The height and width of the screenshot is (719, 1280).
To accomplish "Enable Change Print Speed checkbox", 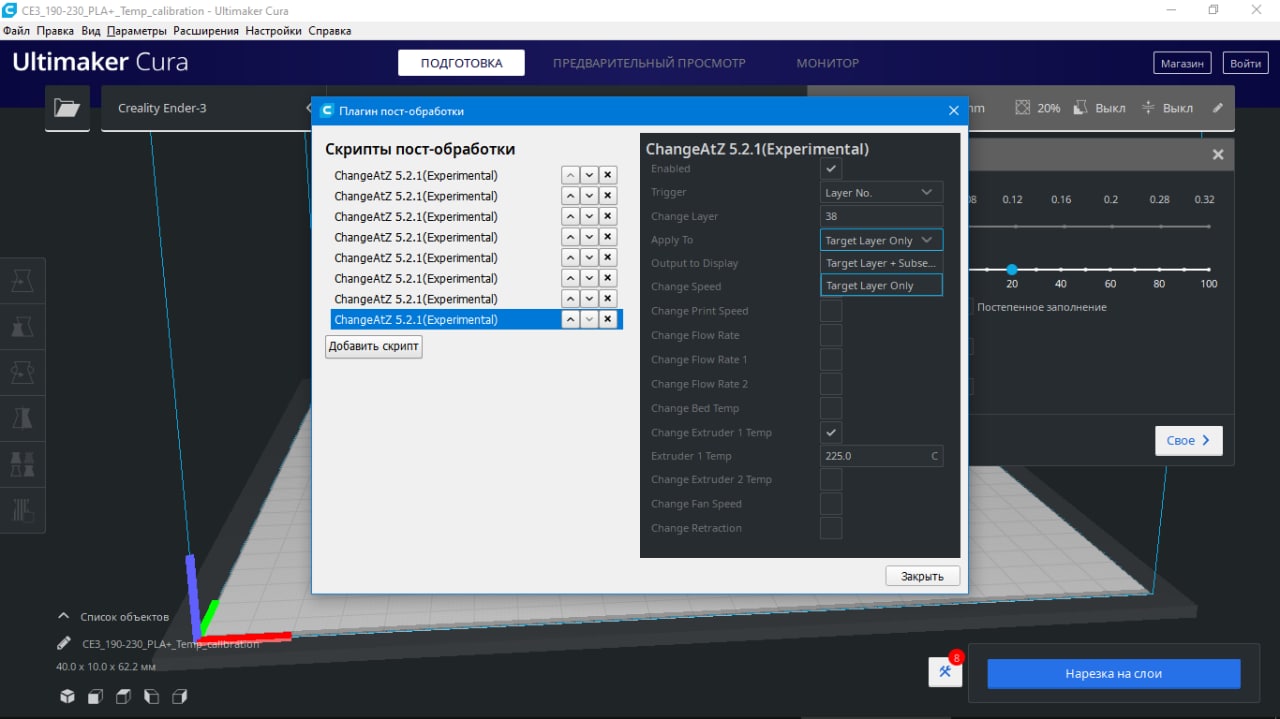I will pos(831,311).
